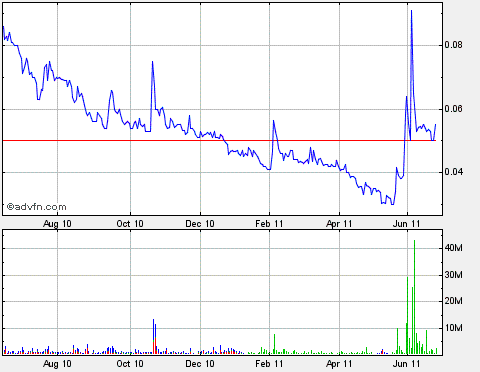Click Feb 11 label under volume chart
The width and height of the screenshot is (480, 372).
[x=269, y=363]
